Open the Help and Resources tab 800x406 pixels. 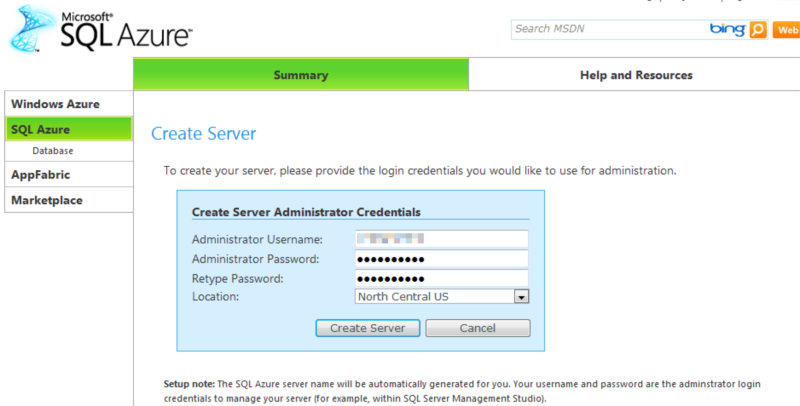click(x=635, y=75)
